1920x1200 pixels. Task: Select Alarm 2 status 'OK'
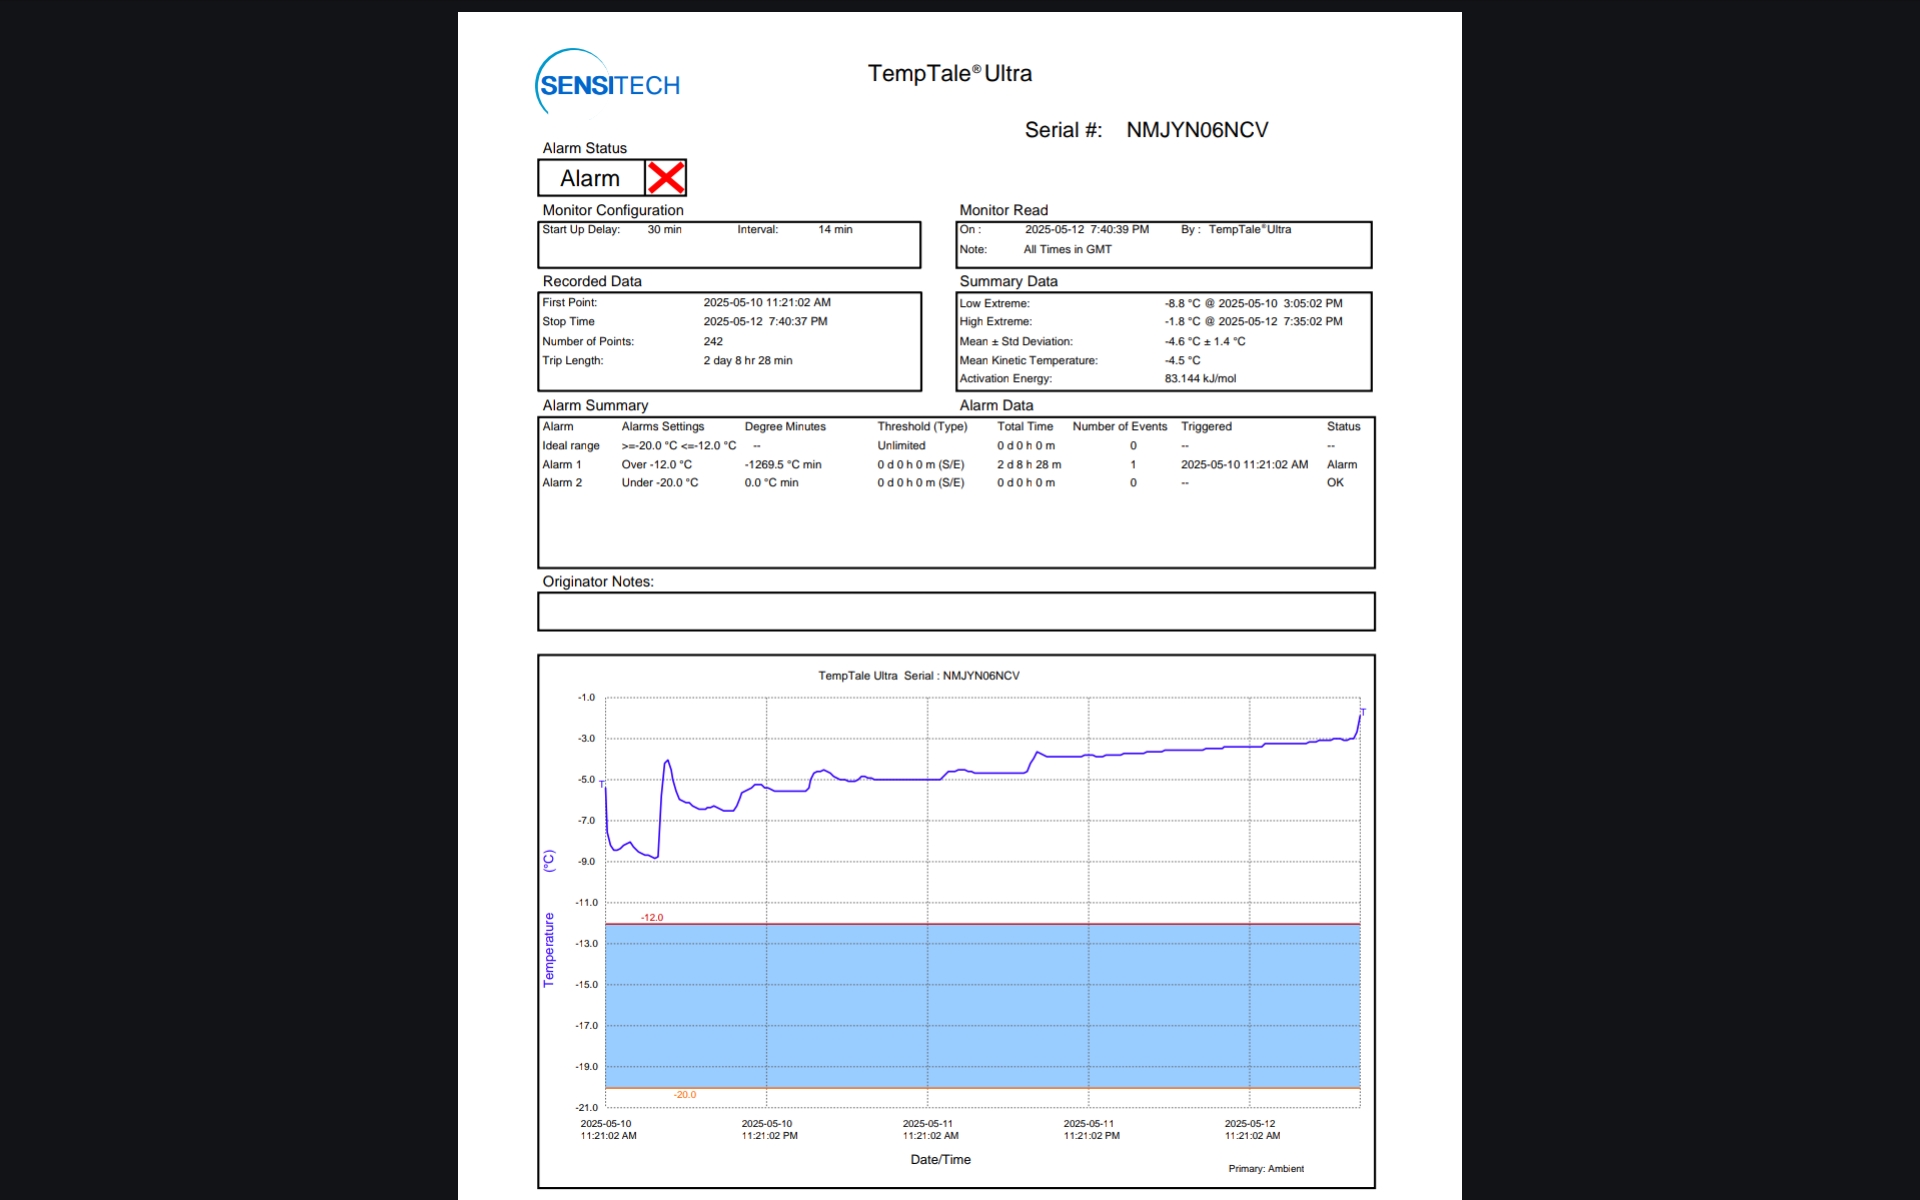click(x=1335, y=483)
